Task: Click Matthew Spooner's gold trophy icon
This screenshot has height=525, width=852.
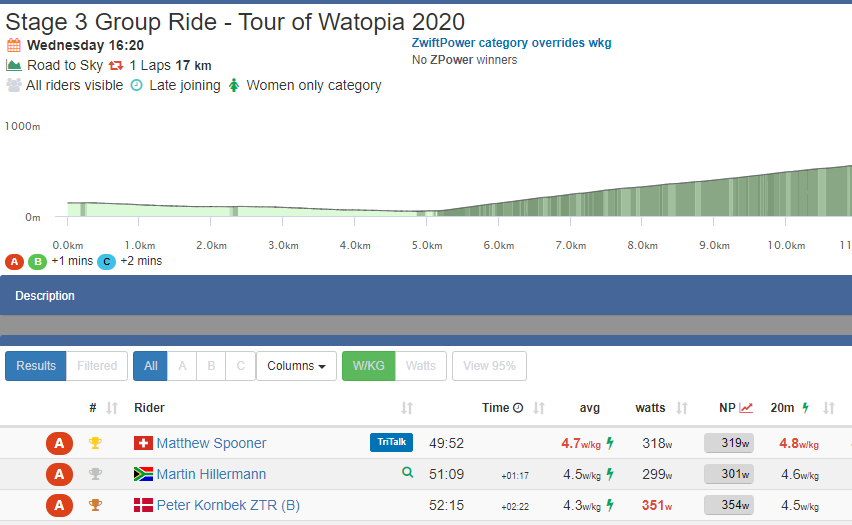Action: pos(95,443)
